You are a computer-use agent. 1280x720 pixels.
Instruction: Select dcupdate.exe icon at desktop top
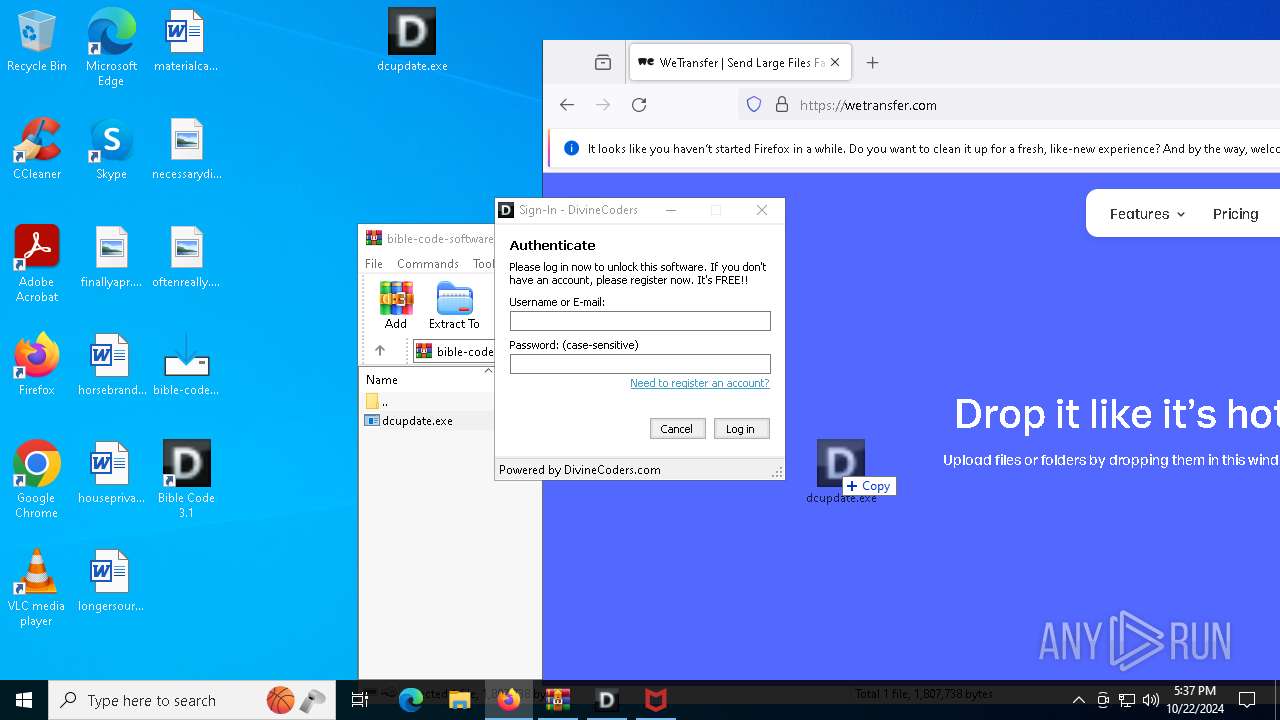click(x=412, y=42)
